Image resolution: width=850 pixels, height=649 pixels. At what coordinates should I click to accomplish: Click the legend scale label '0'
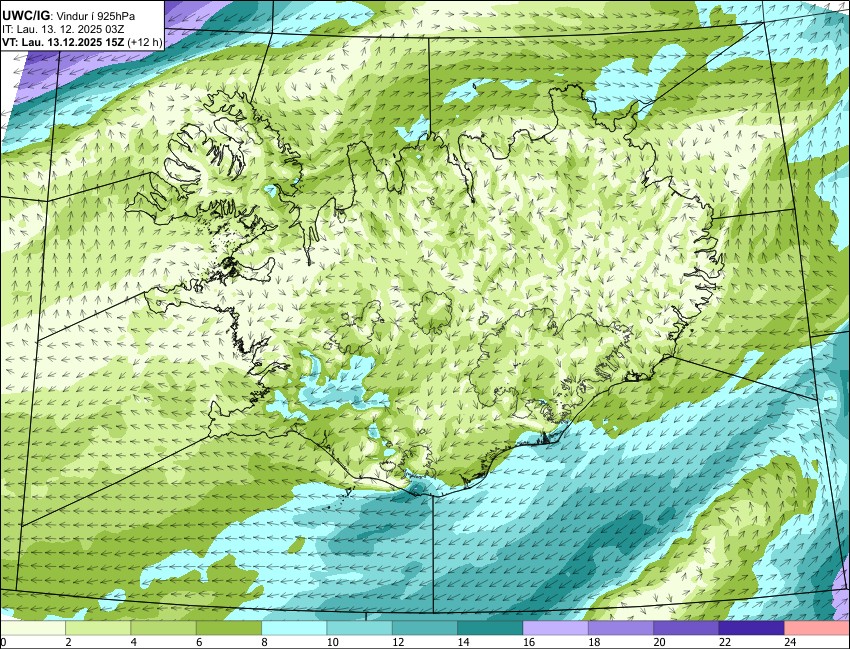[3, 642]
